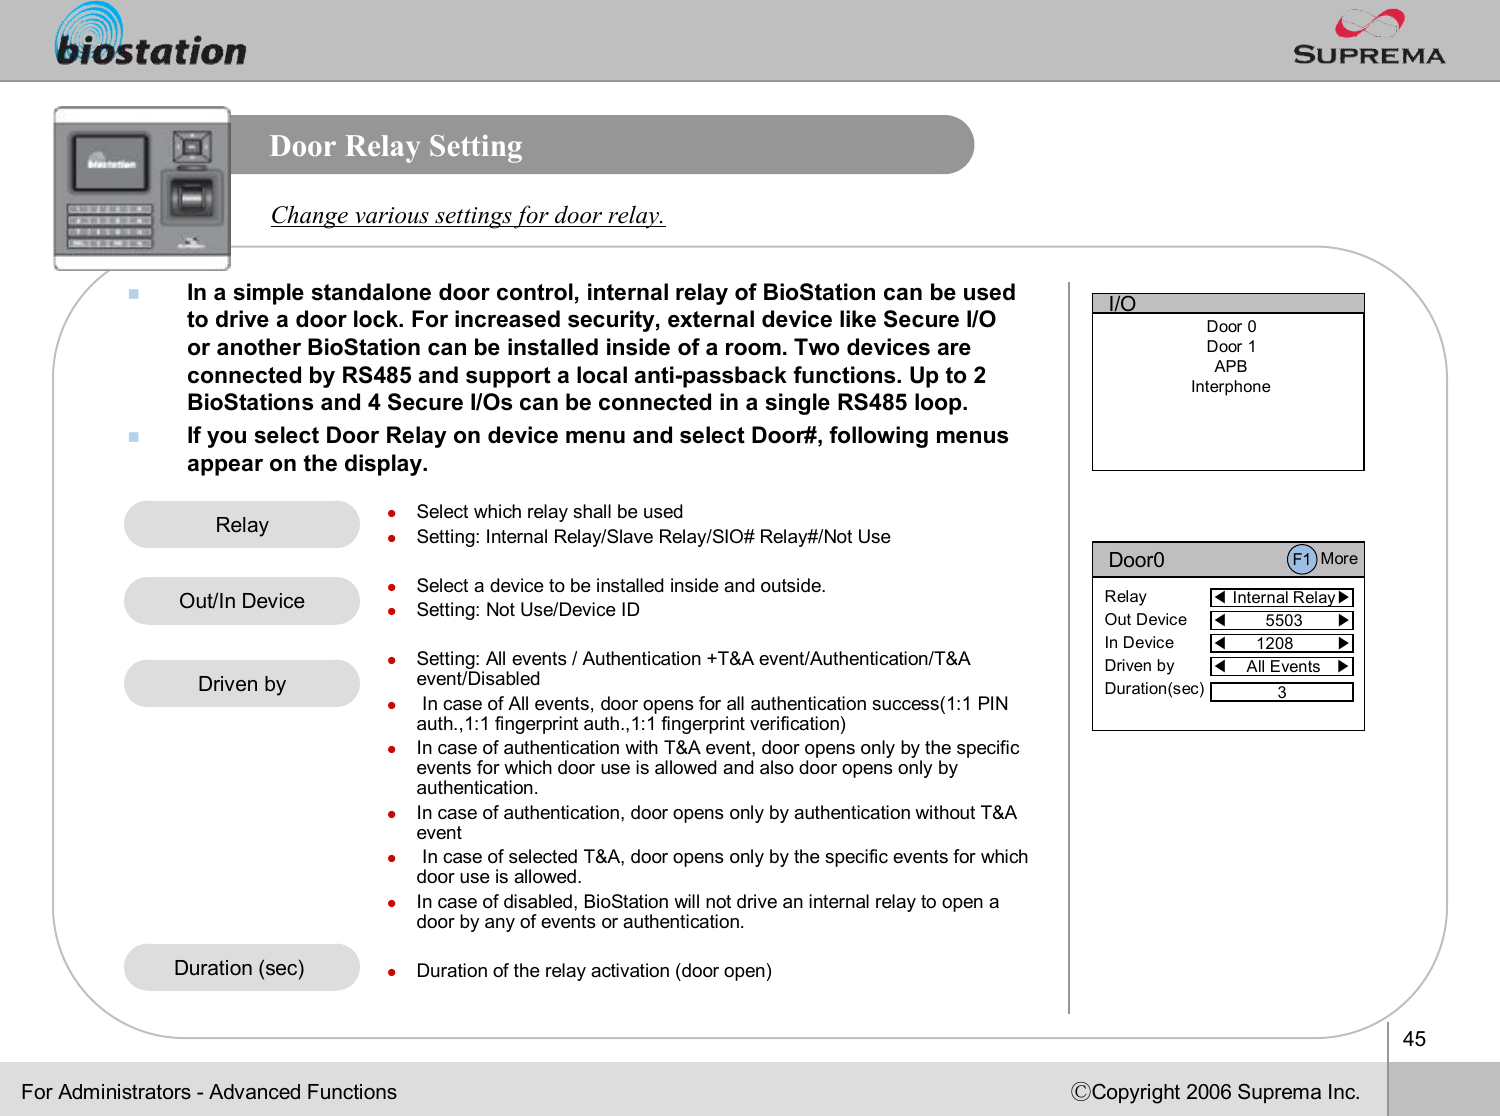Click the BioStation device thumbnail image
Viewport: 1500px width, 1116px height.
pos(142,188)
